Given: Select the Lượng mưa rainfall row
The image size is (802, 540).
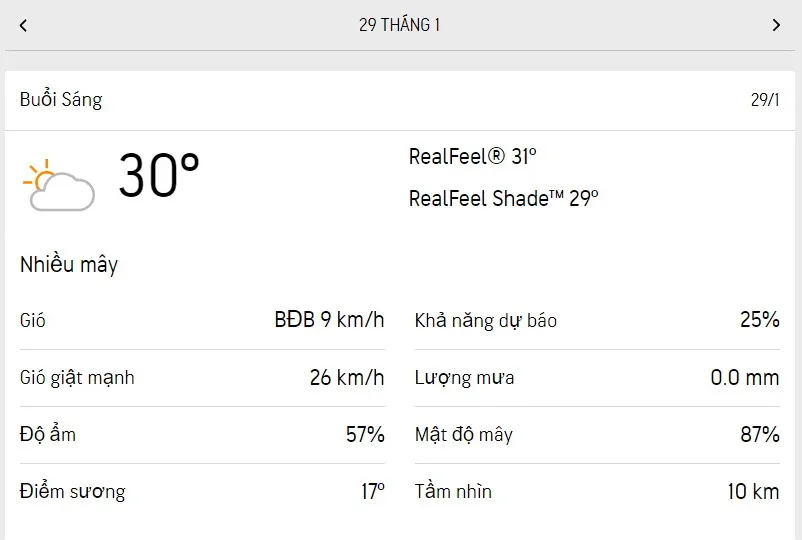Looking at the screenshot, I should pyautogui.click(x=597, y=378).
